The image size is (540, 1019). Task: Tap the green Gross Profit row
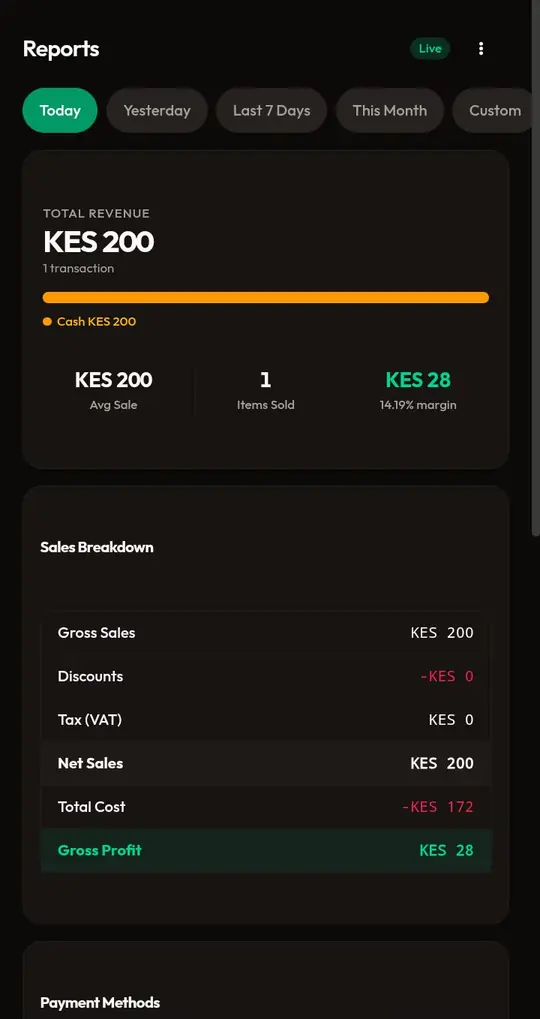coord(266,851)
